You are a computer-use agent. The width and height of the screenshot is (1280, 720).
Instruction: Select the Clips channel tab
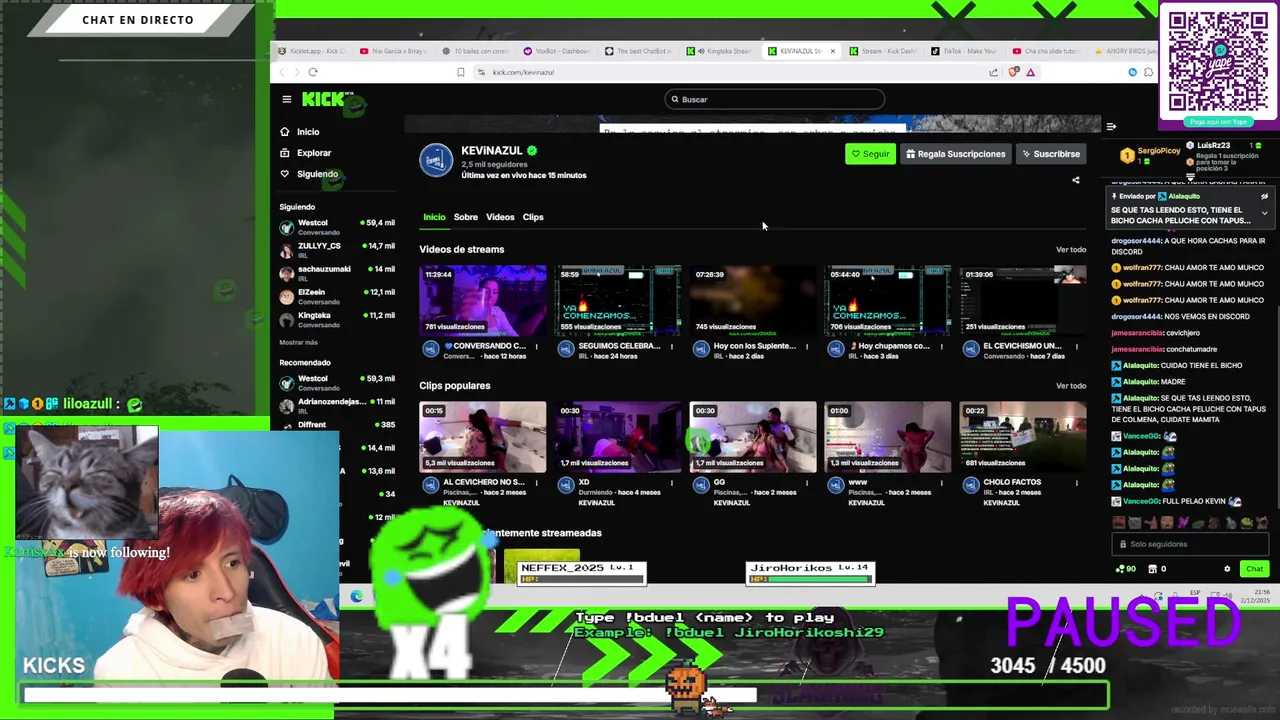pos(533,217)
